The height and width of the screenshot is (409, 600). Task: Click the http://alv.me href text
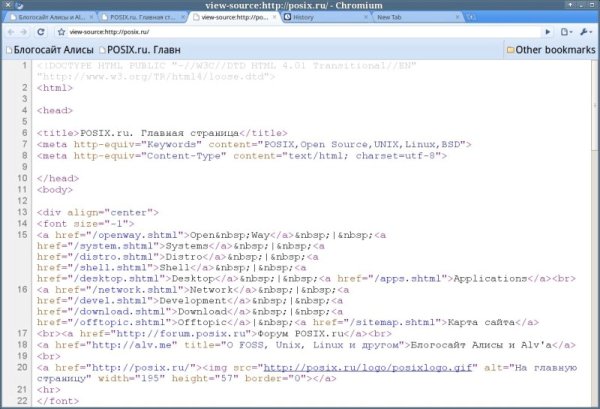tap(131, 345)
